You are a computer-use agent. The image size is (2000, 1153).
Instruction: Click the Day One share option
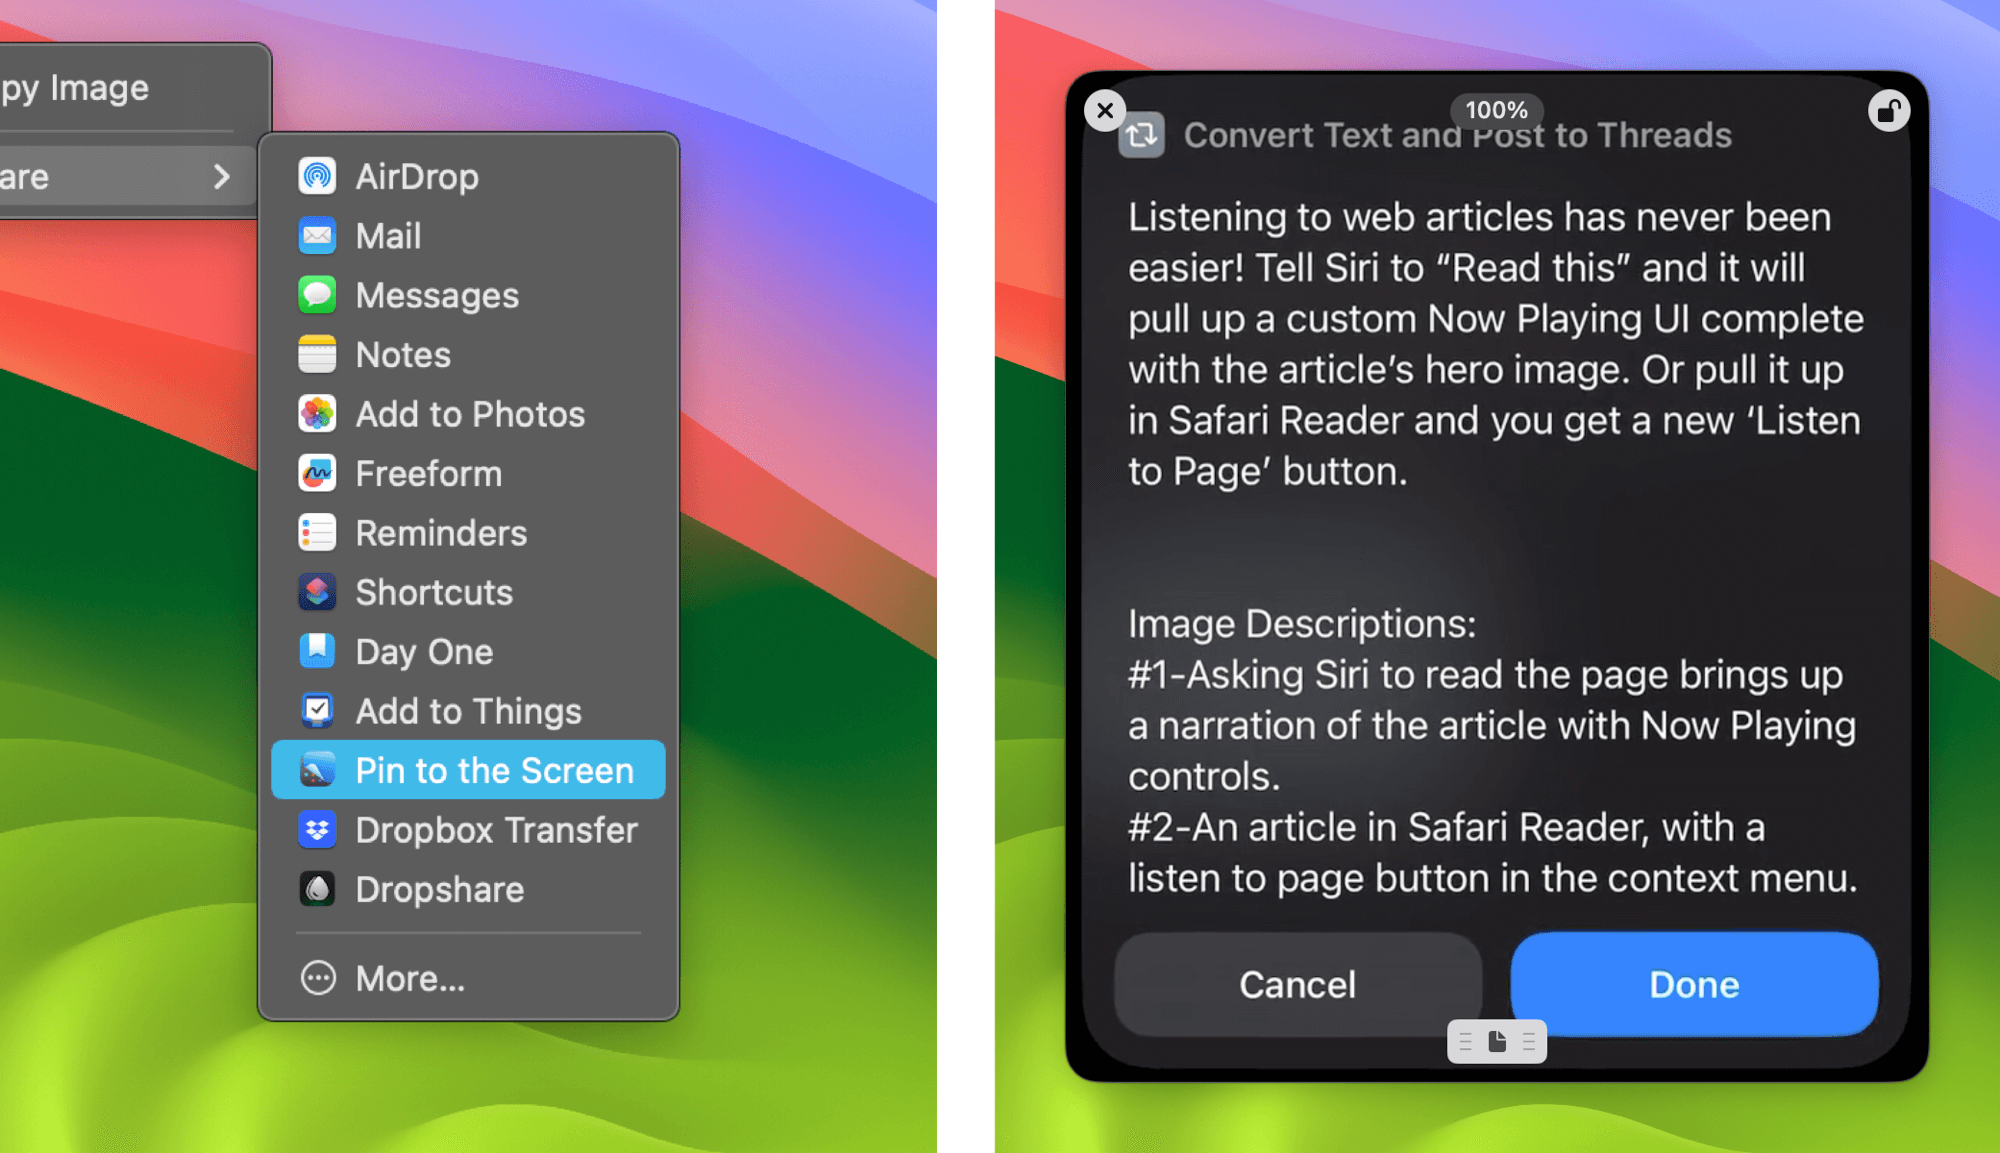[x=424, y=650]
